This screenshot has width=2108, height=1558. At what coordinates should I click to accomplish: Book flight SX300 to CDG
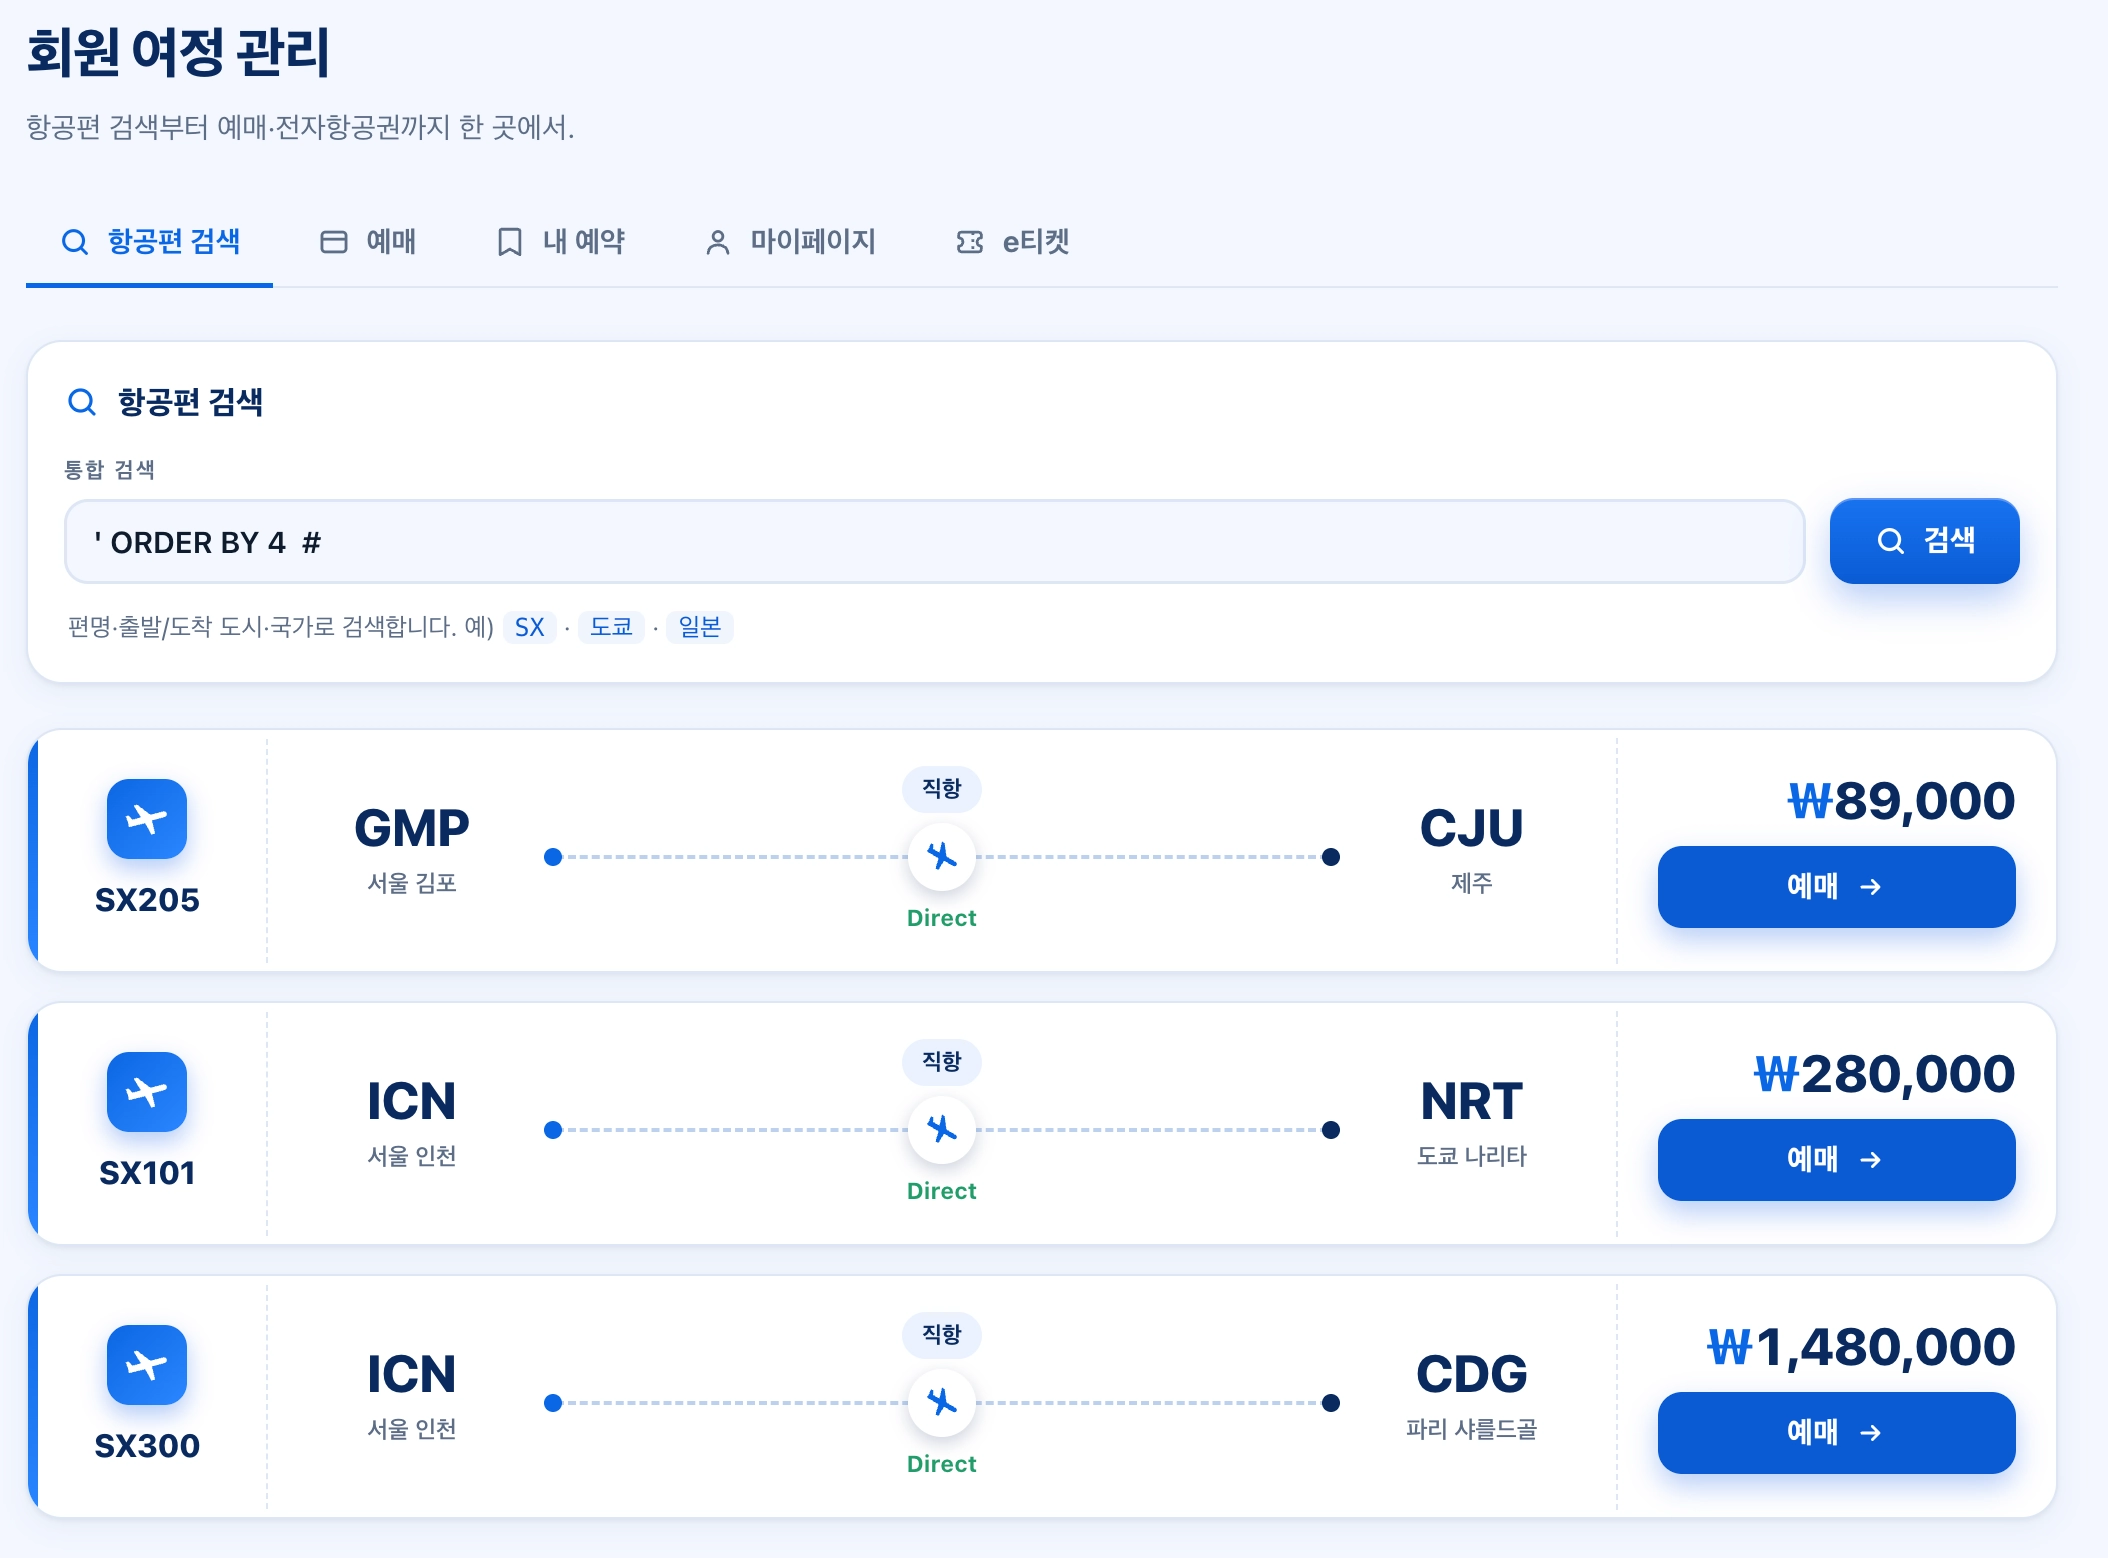point(1836,1433)
